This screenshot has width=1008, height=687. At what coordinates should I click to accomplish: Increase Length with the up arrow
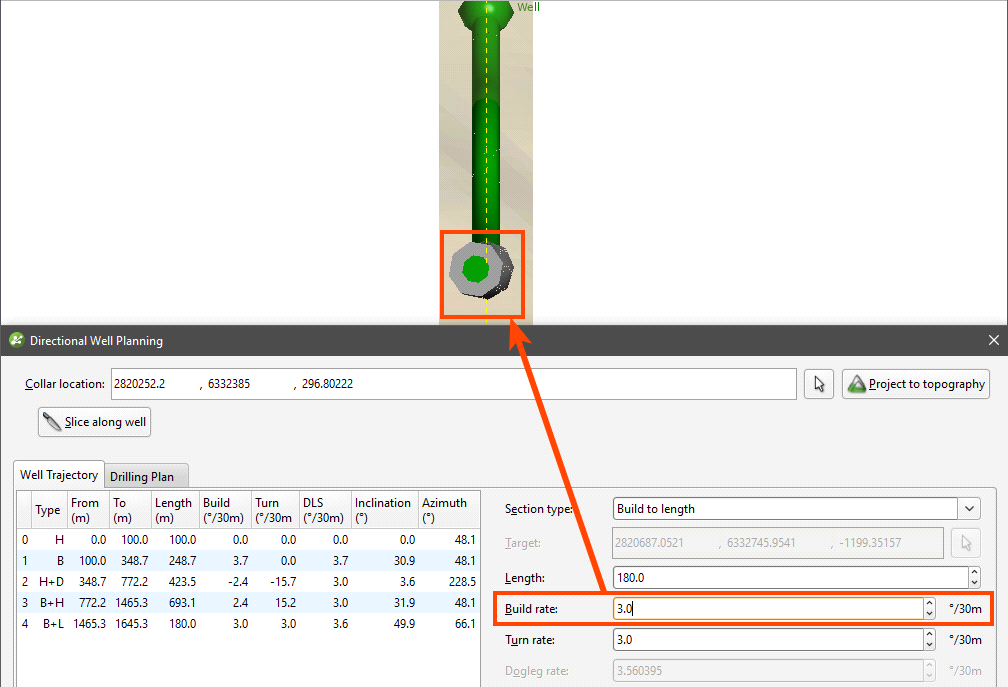click(974, 572)
